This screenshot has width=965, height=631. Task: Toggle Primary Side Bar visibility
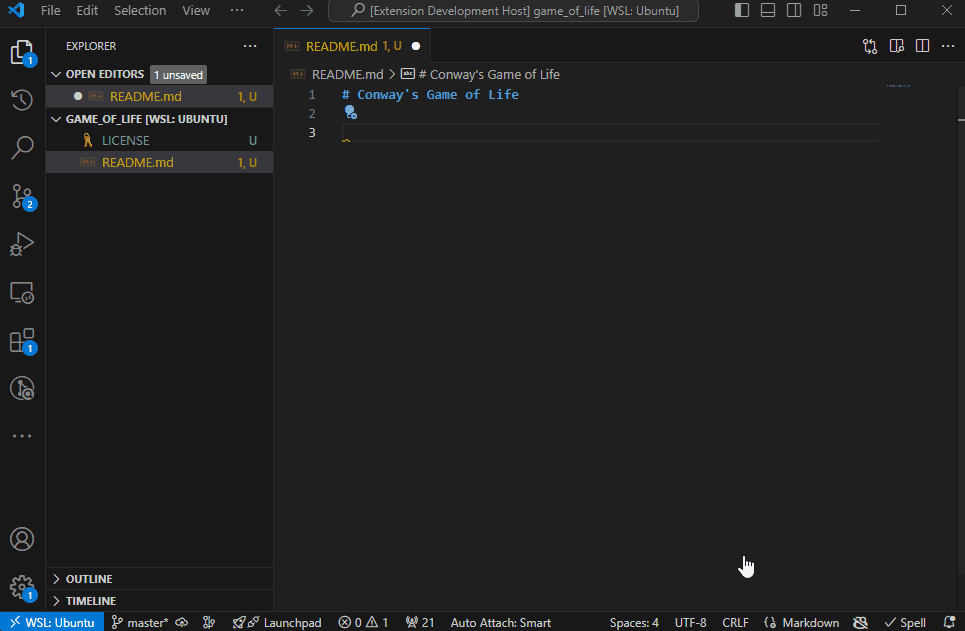click(742, 10)
